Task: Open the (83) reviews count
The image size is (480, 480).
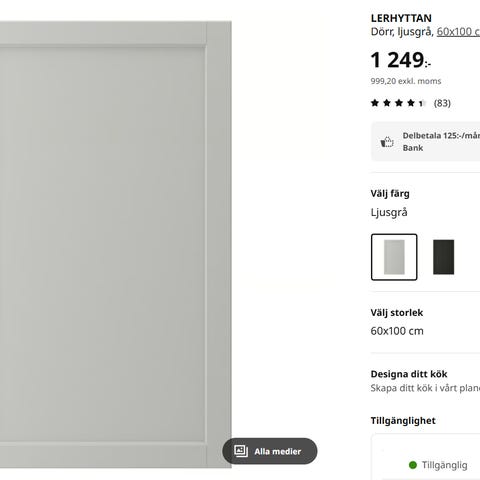Action: point(442,103)
